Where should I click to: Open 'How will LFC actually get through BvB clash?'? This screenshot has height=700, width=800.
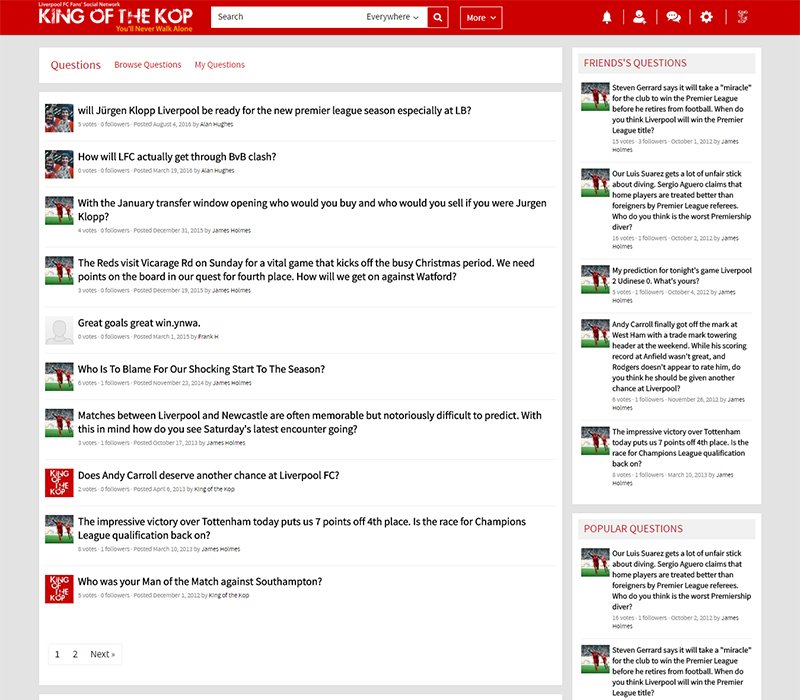pyautogui.click(x=177, y=157)
